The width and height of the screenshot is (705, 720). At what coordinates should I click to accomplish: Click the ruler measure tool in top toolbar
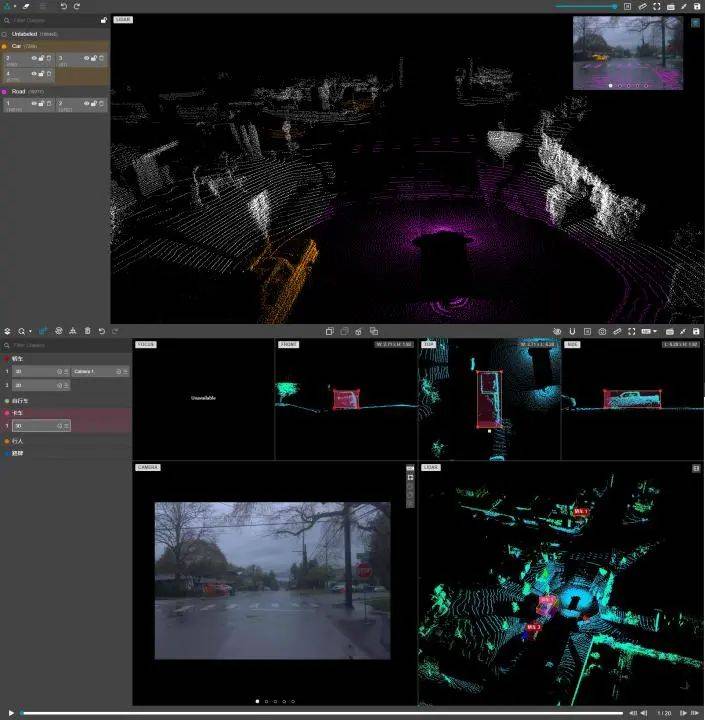pos(642,6)
